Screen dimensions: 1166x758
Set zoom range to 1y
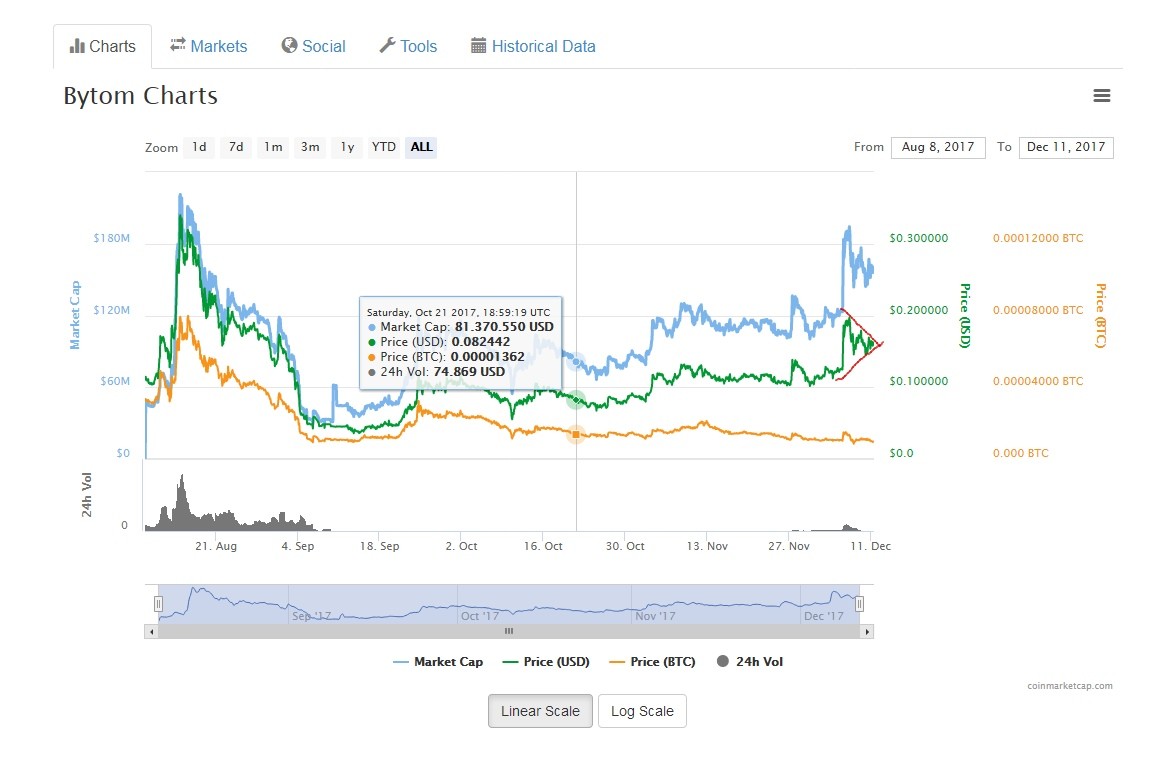point(347,147)
